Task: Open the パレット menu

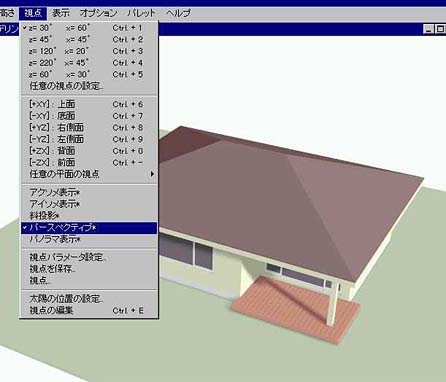Action: pos(141,13)
